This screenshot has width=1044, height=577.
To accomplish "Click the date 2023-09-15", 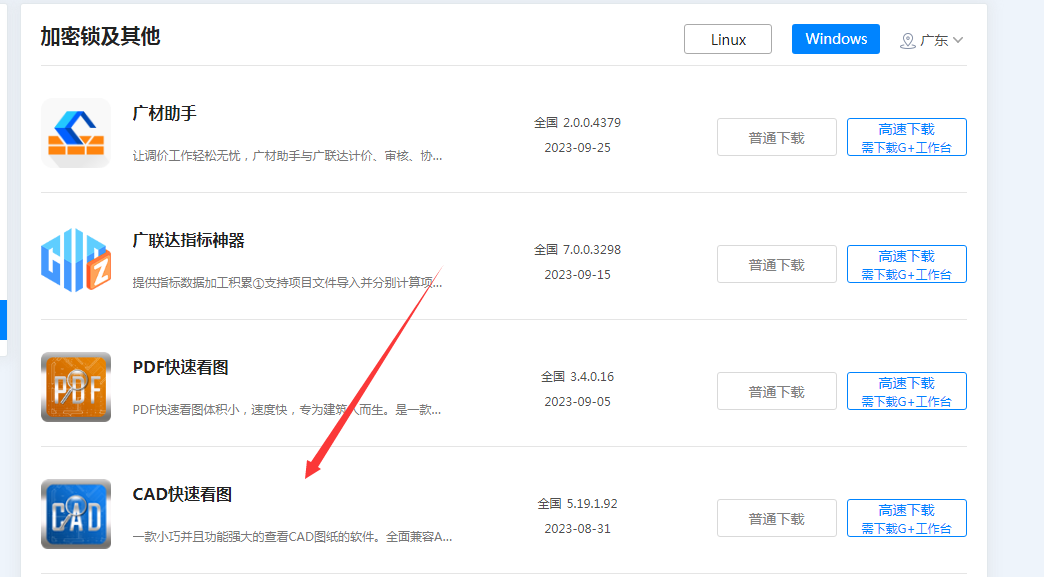I will [577, 275].
